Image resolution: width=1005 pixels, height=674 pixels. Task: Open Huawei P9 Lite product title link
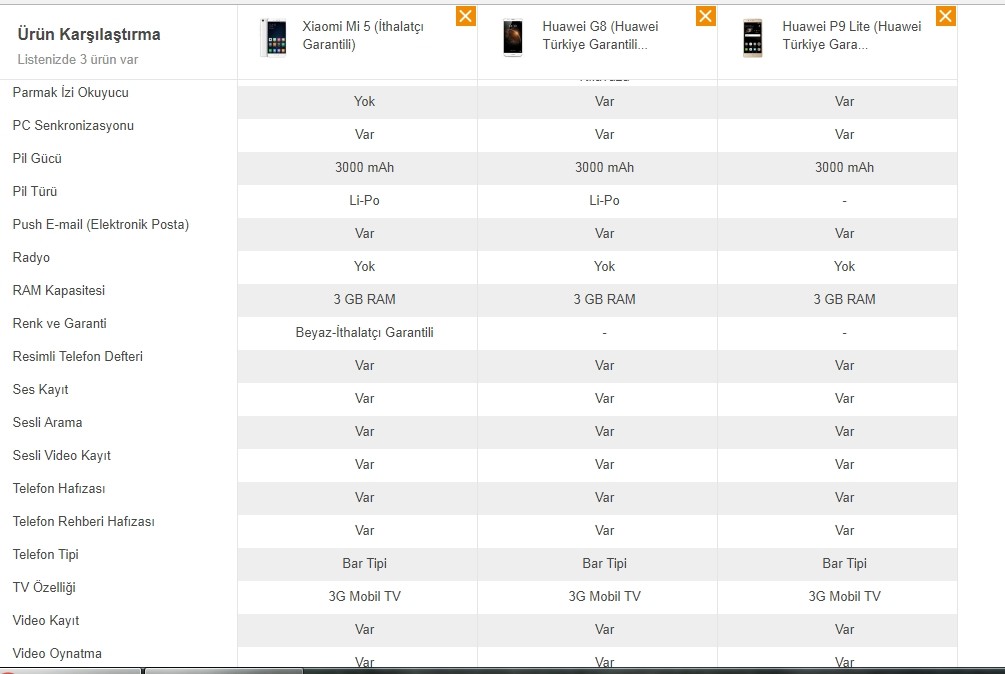click(851, 35)
